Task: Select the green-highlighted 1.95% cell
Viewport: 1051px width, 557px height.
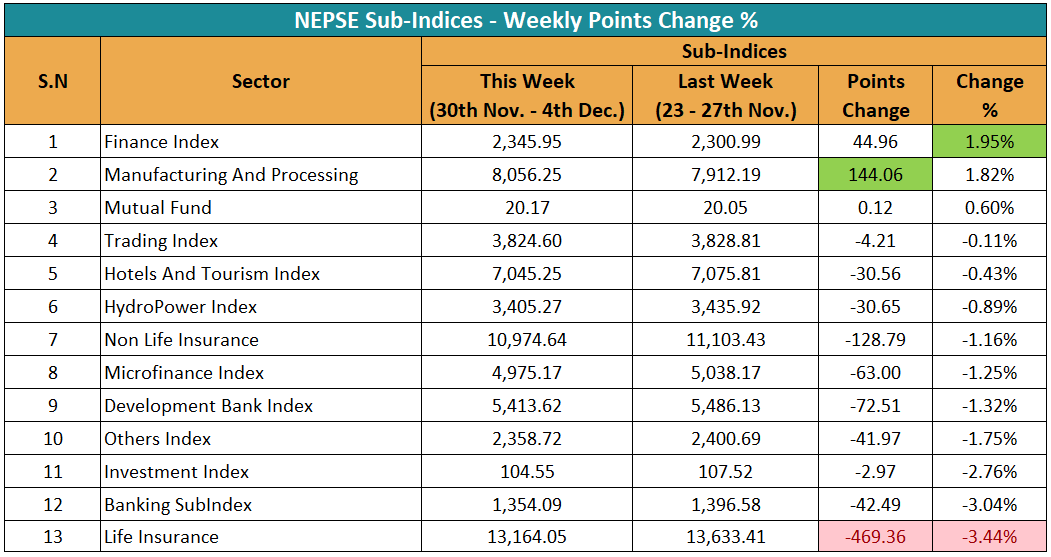Action: point(989,142)
